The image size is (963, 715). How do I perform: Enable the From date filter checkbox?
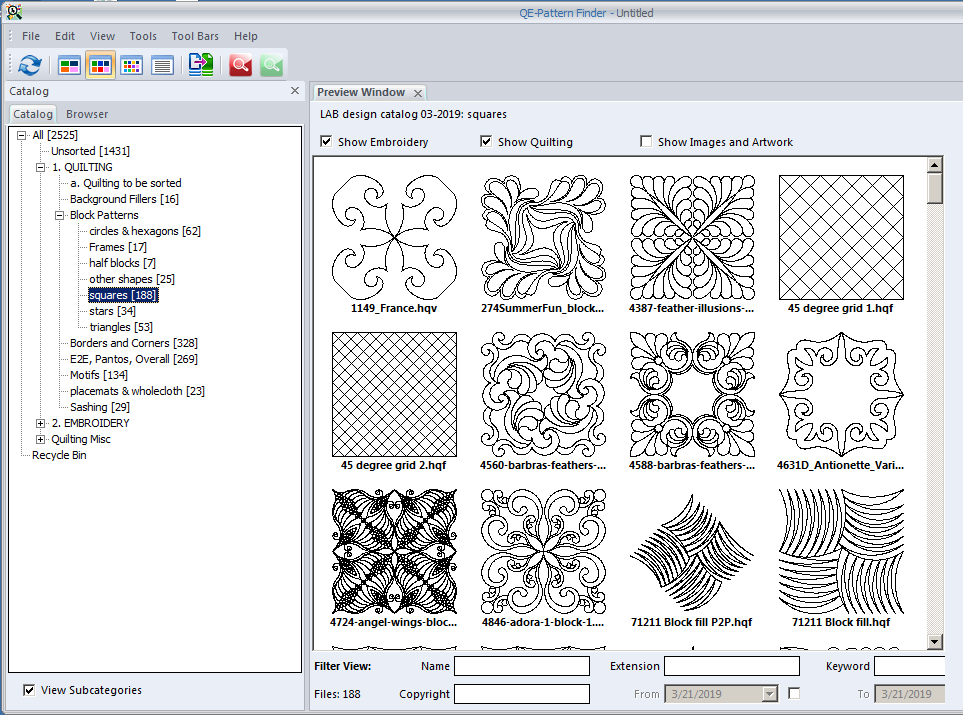[x=794, y=694]
